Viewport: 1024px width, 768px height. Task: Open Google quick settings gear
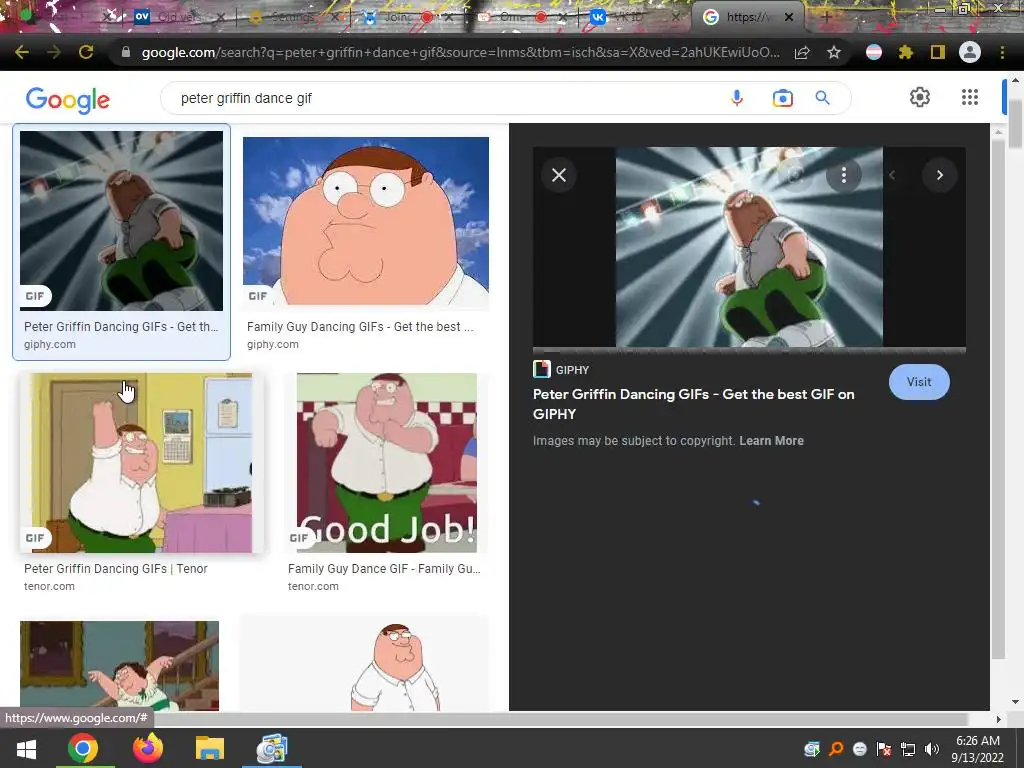point(920,97)
